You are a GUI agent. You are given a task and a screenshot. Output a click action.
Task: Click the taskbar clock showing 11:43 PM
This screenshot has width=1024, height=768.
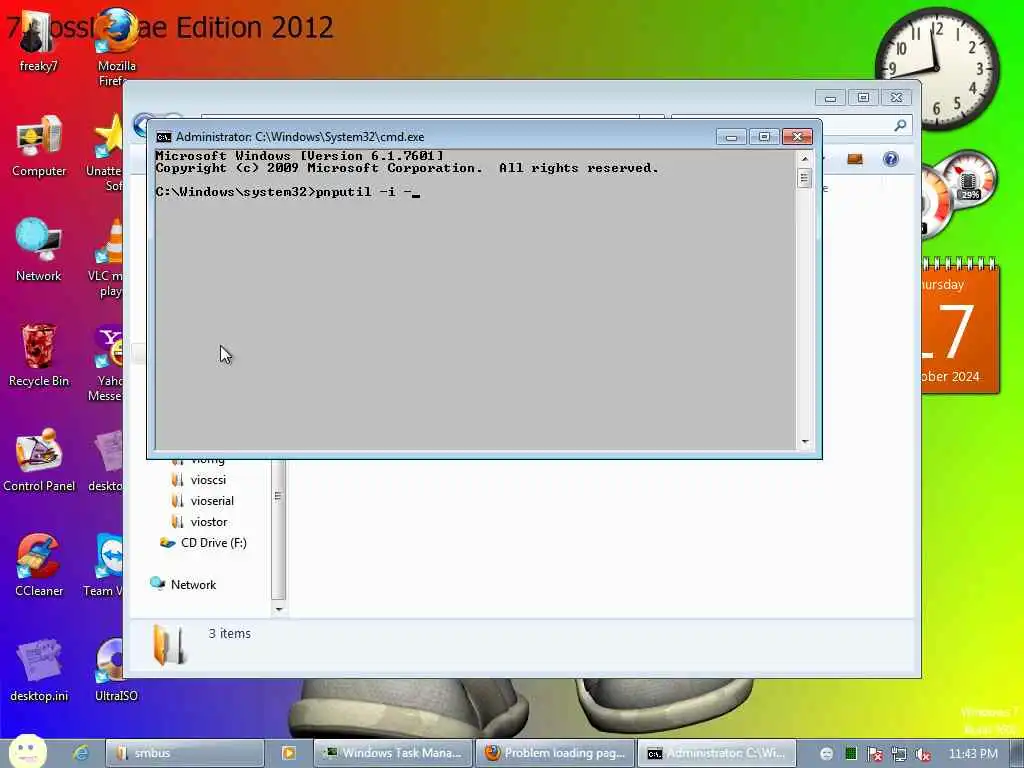[x=973, y=754]
